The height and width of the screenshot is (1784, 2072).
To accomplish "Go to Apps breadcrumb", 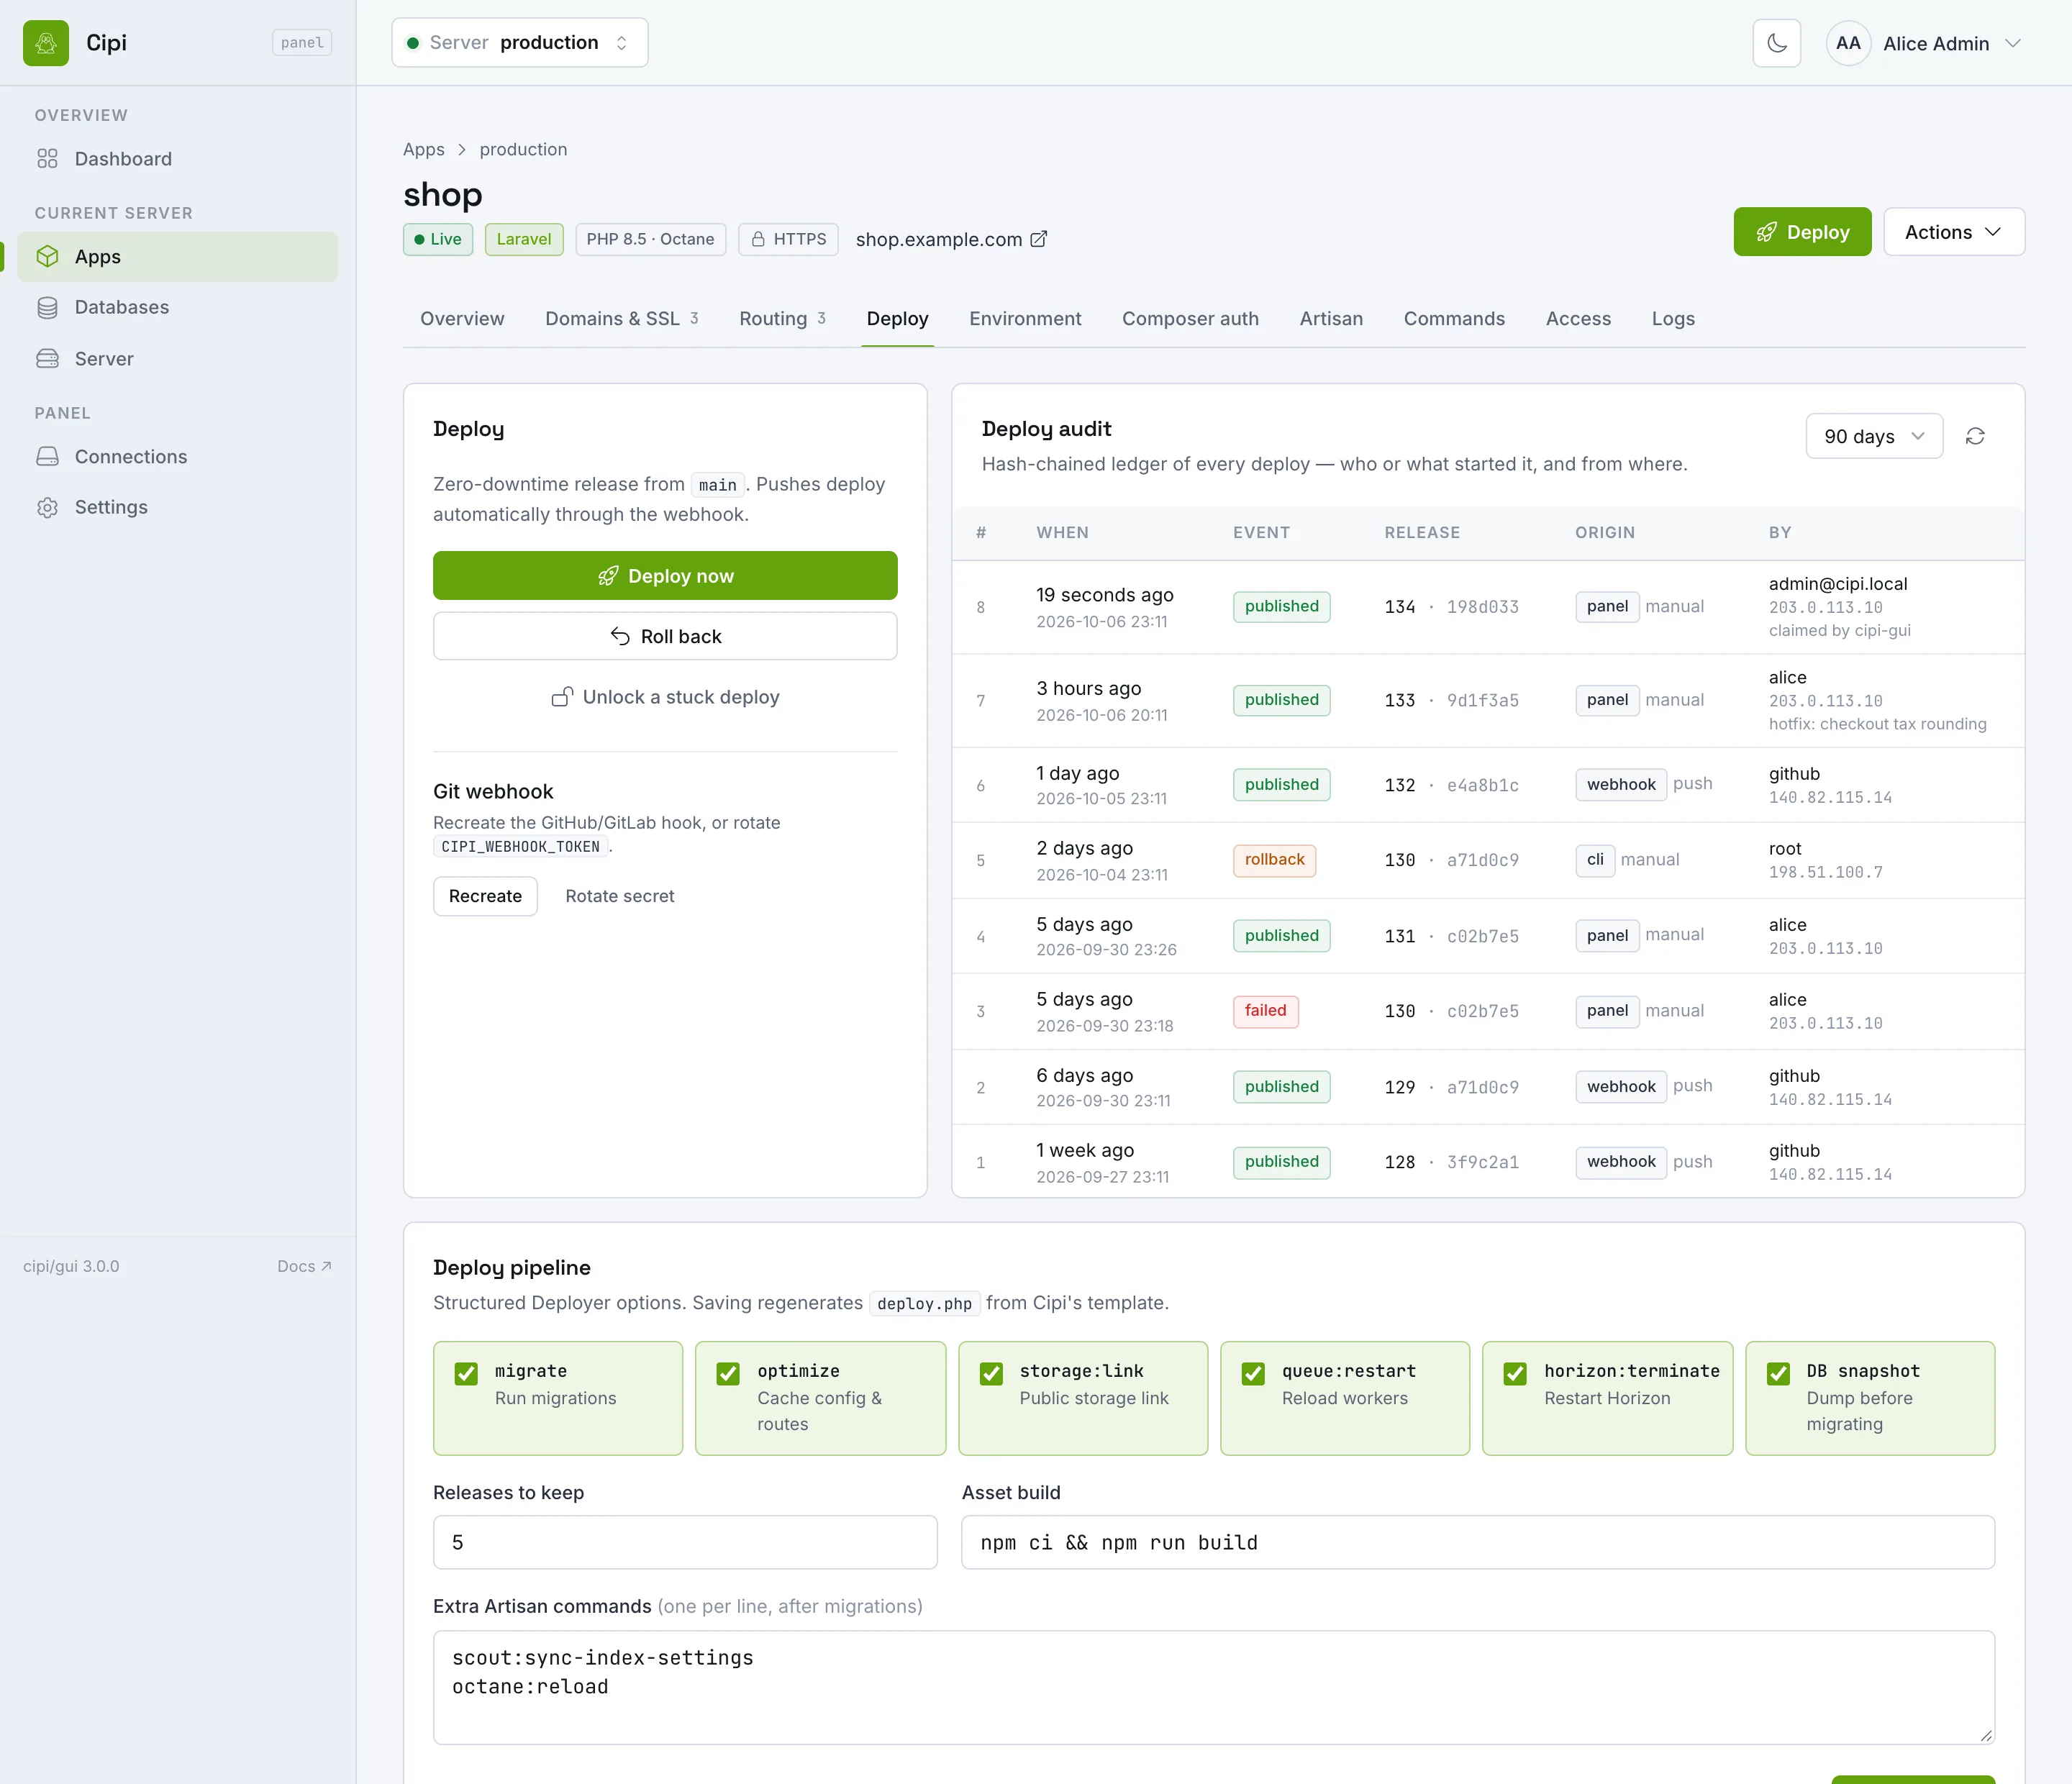I will [424, 149].
